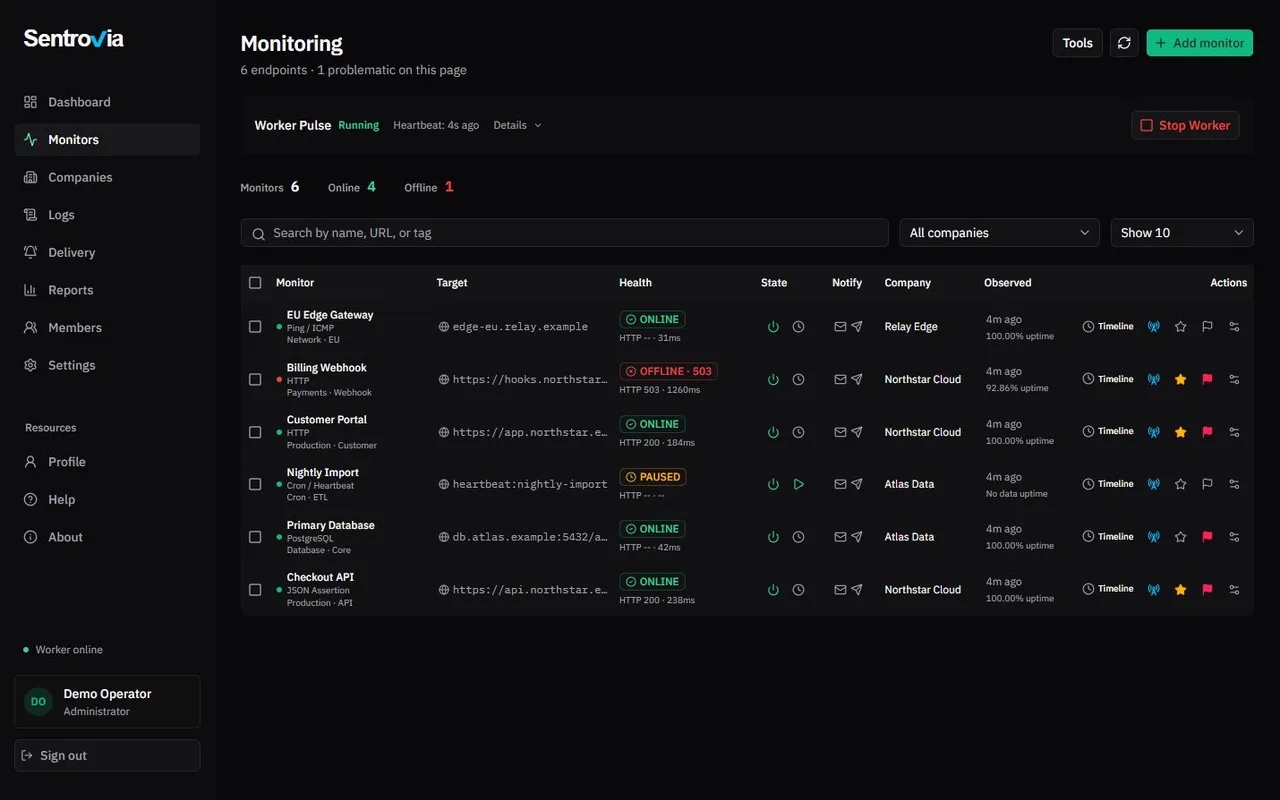Open Delivery in the sidebar
This screenshot has width=1280, height=800.
(x=107, y=252)
